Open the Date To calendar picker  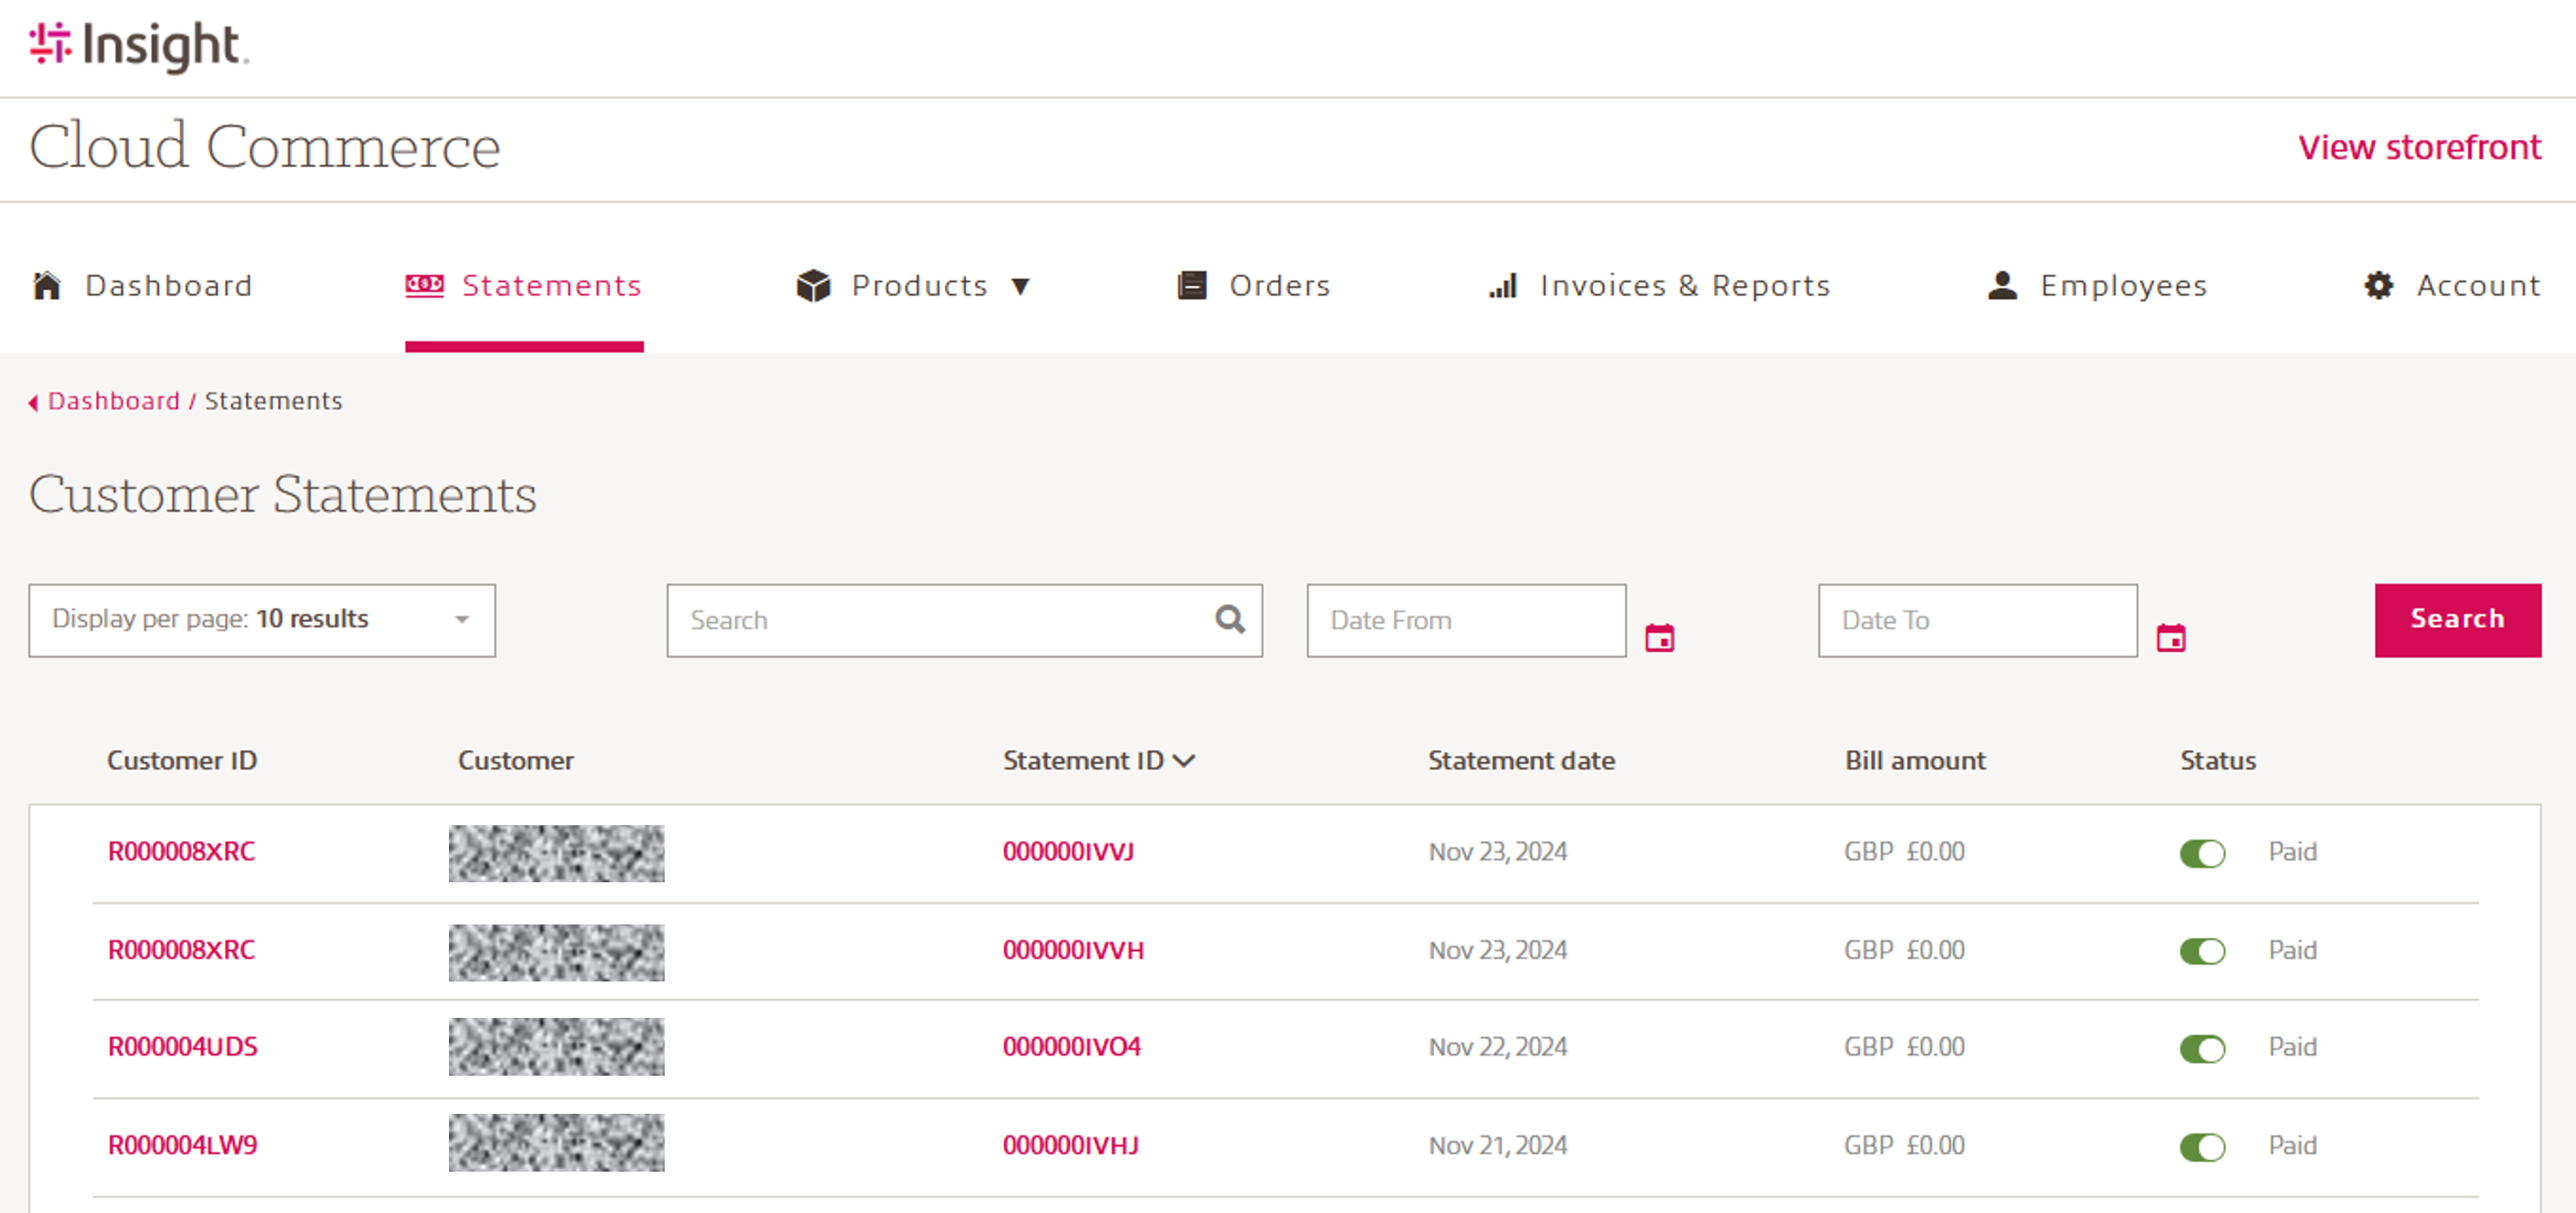(2170, 637)
